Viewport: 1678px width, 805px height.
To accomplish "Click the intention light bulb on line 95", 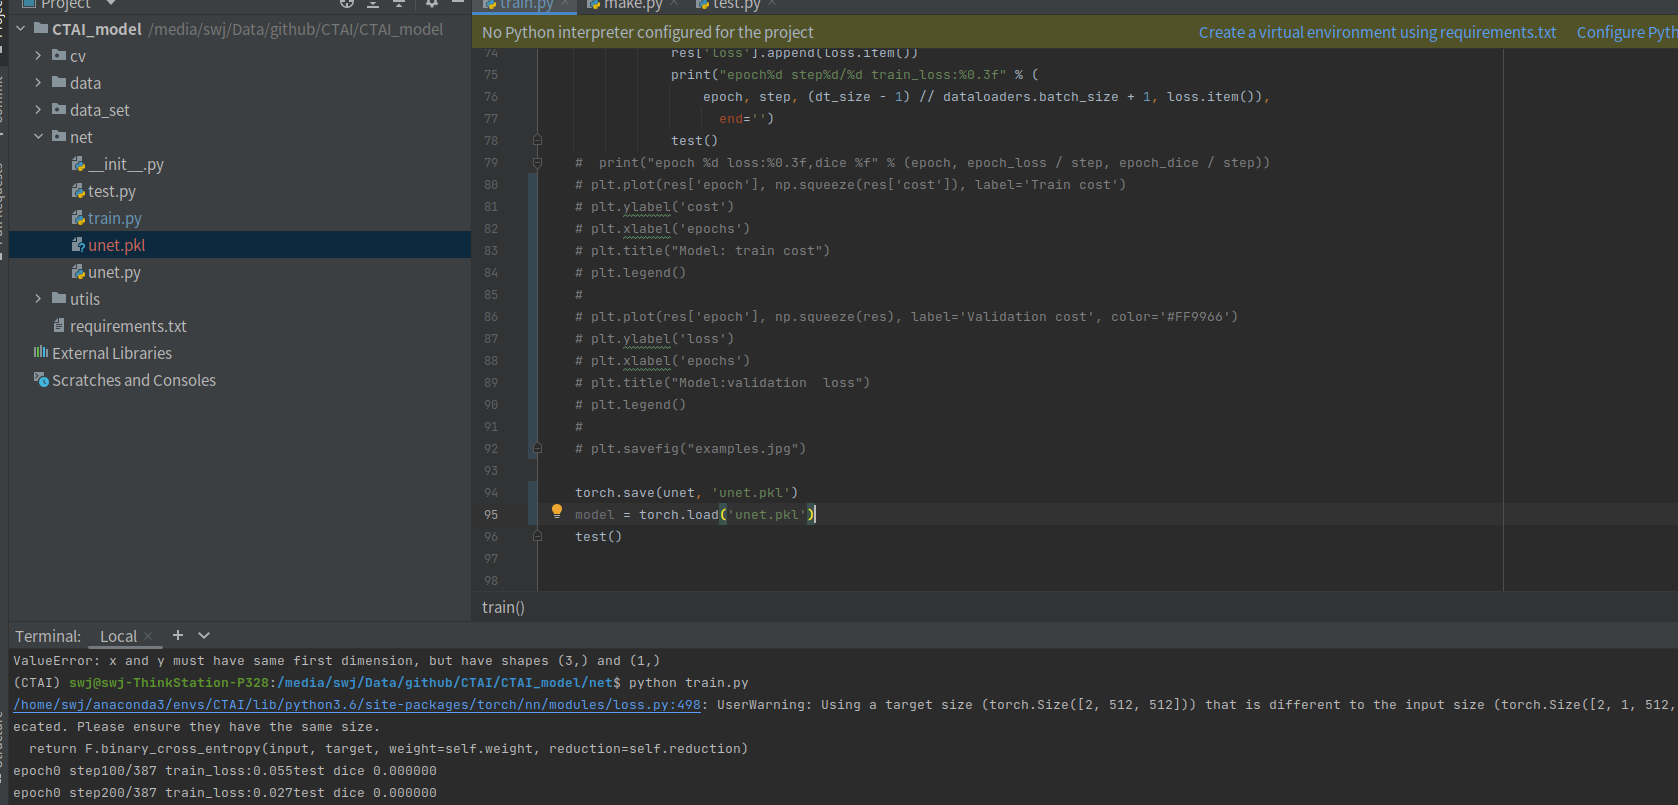I will (x=557, y=511).
